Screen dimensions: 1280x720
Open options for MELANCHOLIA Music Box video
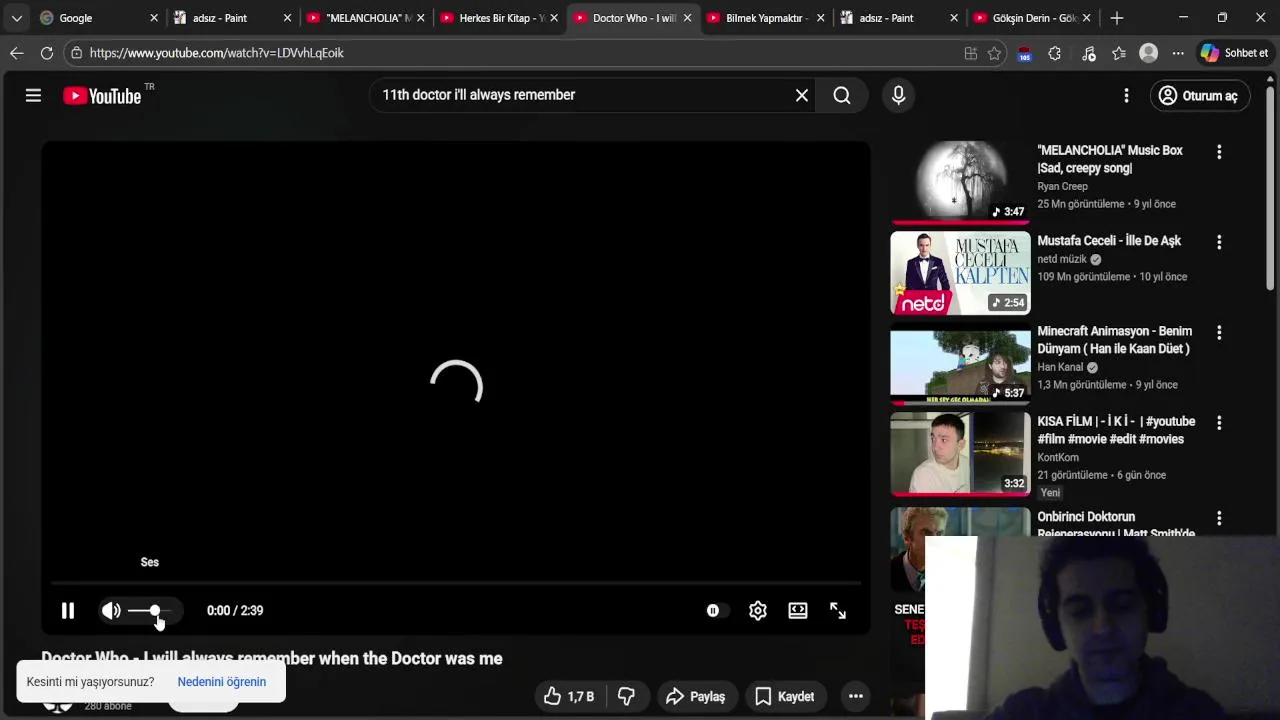(x=1219, y=152)
